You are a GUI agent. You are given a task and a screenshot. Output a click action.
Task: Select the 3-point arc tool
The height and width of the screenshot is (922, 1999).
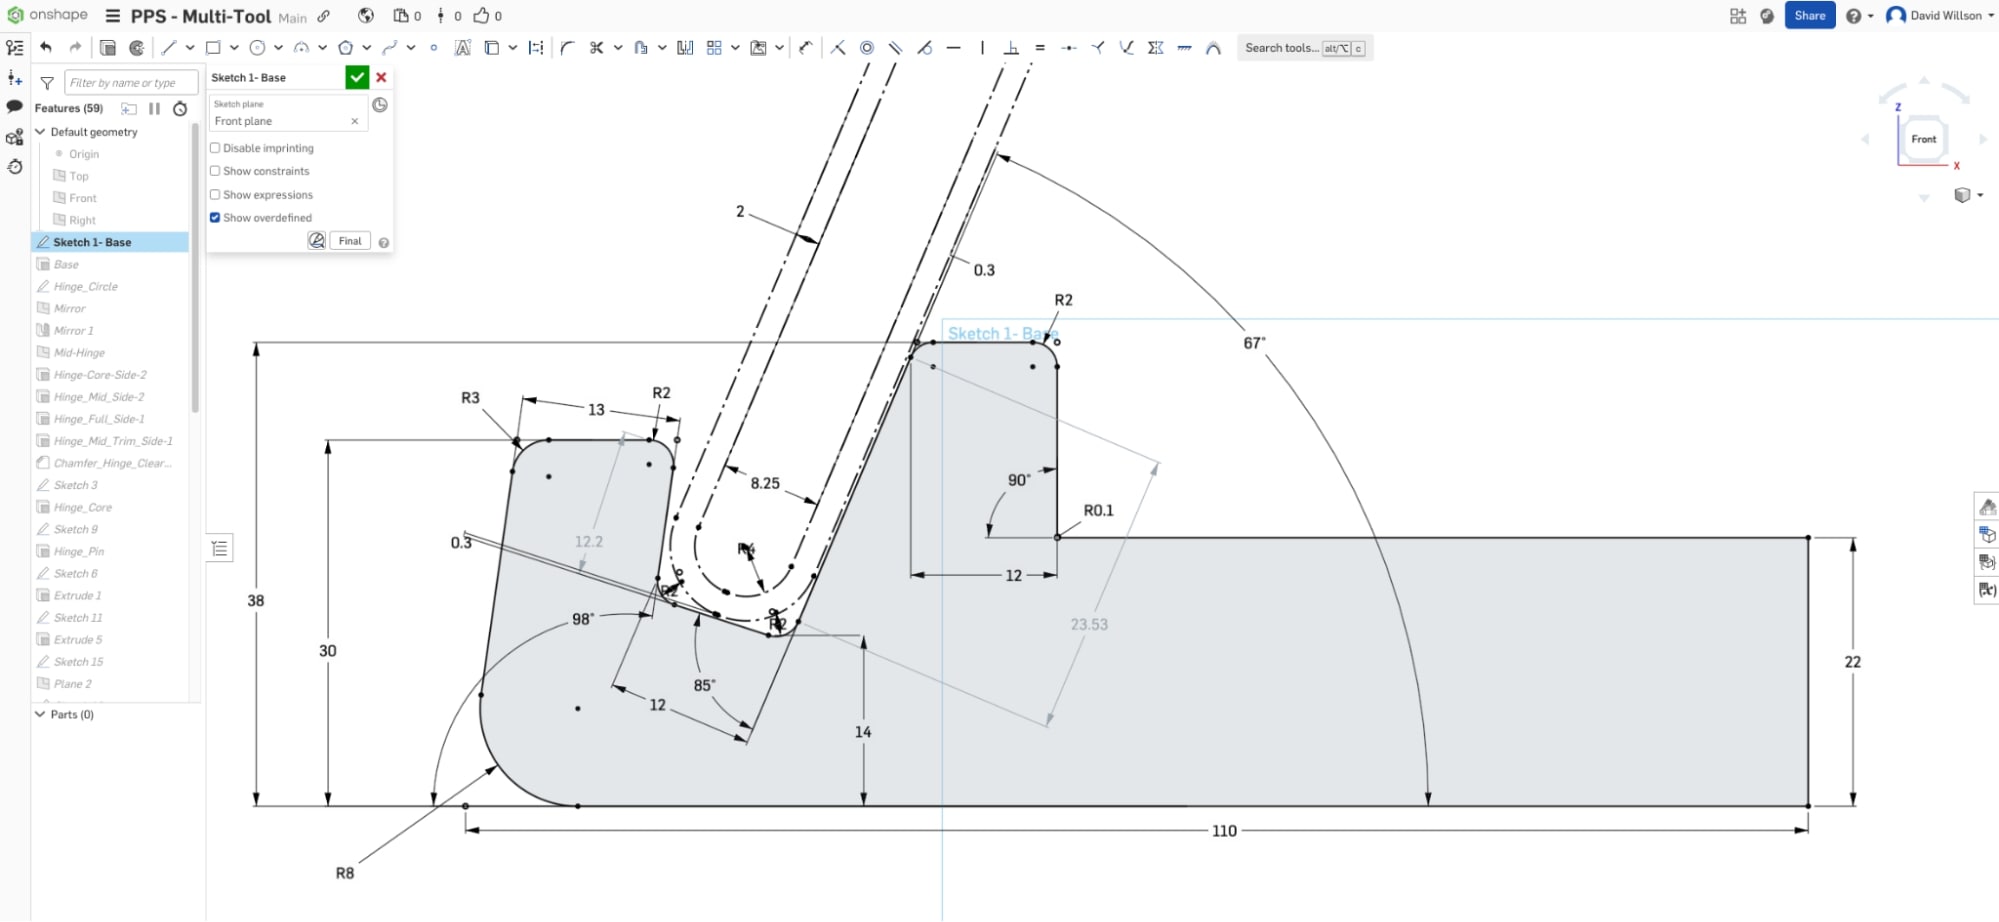pos(301,47)
